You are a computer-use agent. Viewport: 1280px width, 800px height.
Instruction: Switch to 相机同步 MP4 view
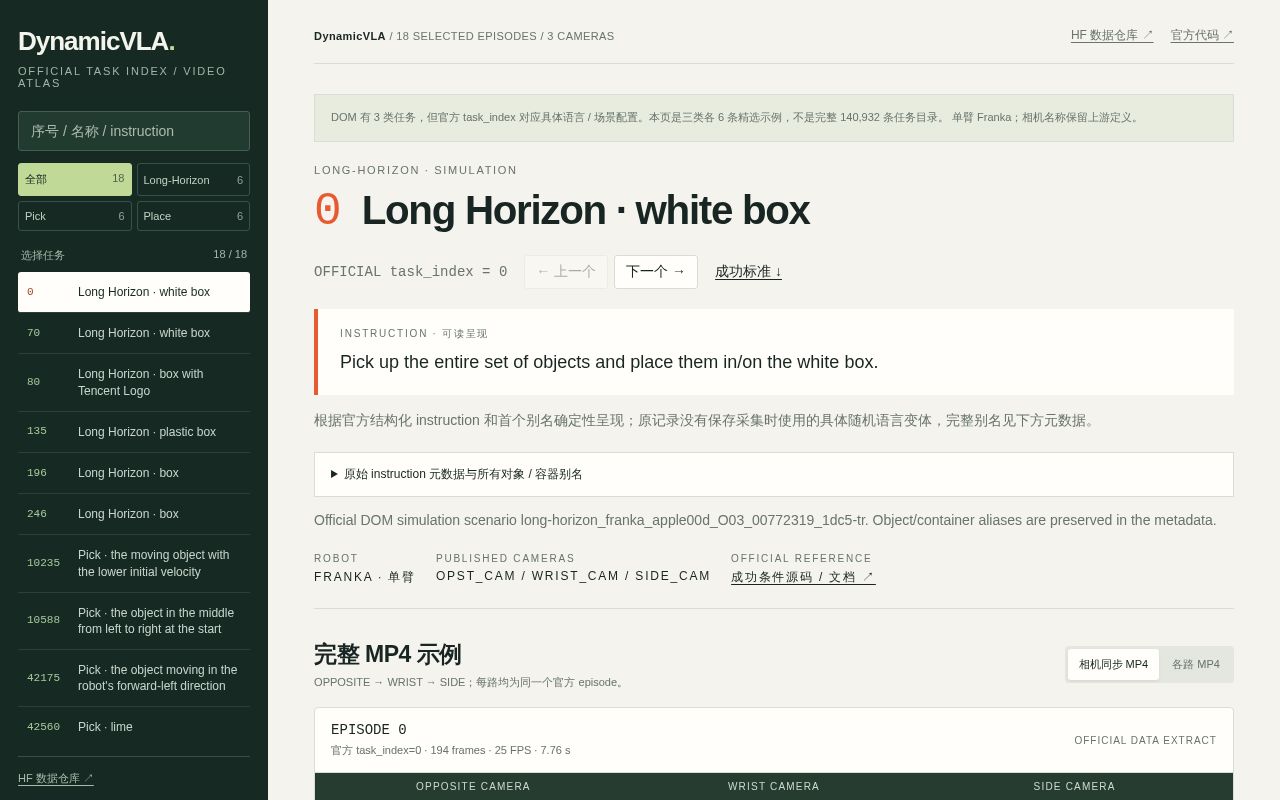coord(1113,664)
